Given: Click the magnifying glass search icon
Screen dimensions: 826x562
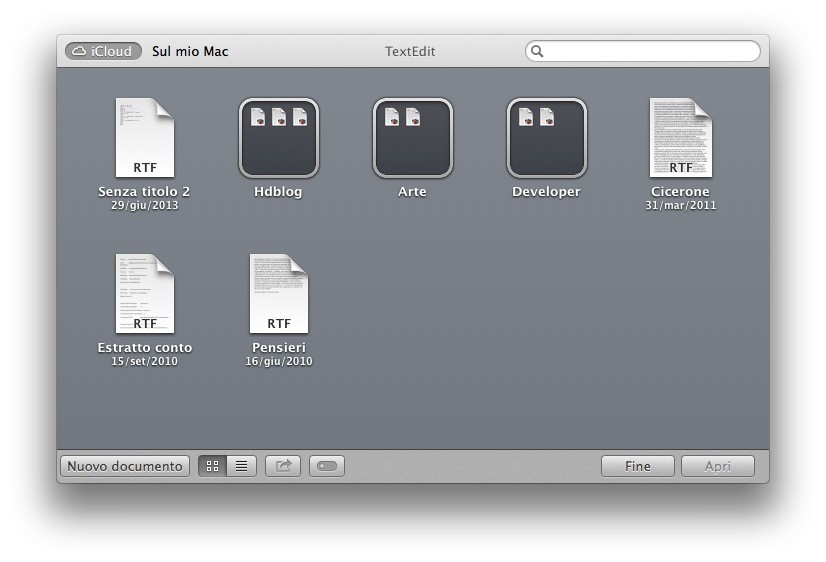Looking at the screenshot, I should click(537, 51).
